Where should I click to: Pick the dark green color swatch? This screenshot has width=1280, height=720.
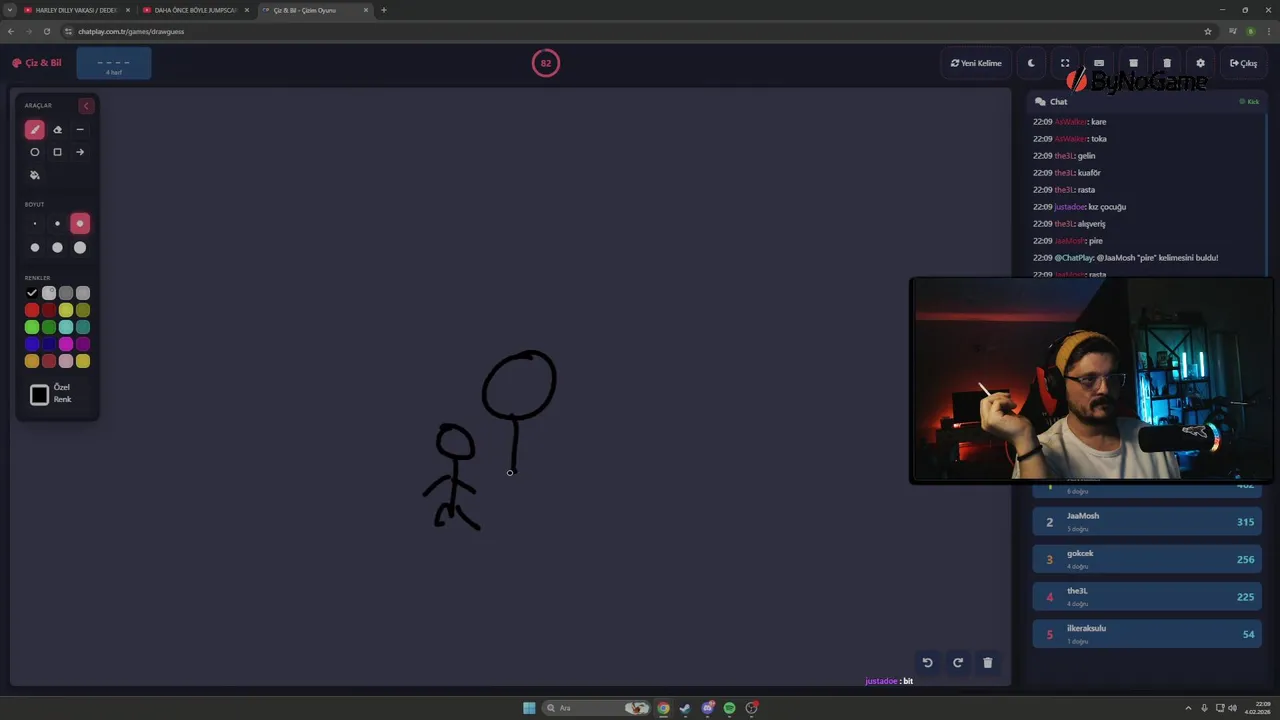49,327
